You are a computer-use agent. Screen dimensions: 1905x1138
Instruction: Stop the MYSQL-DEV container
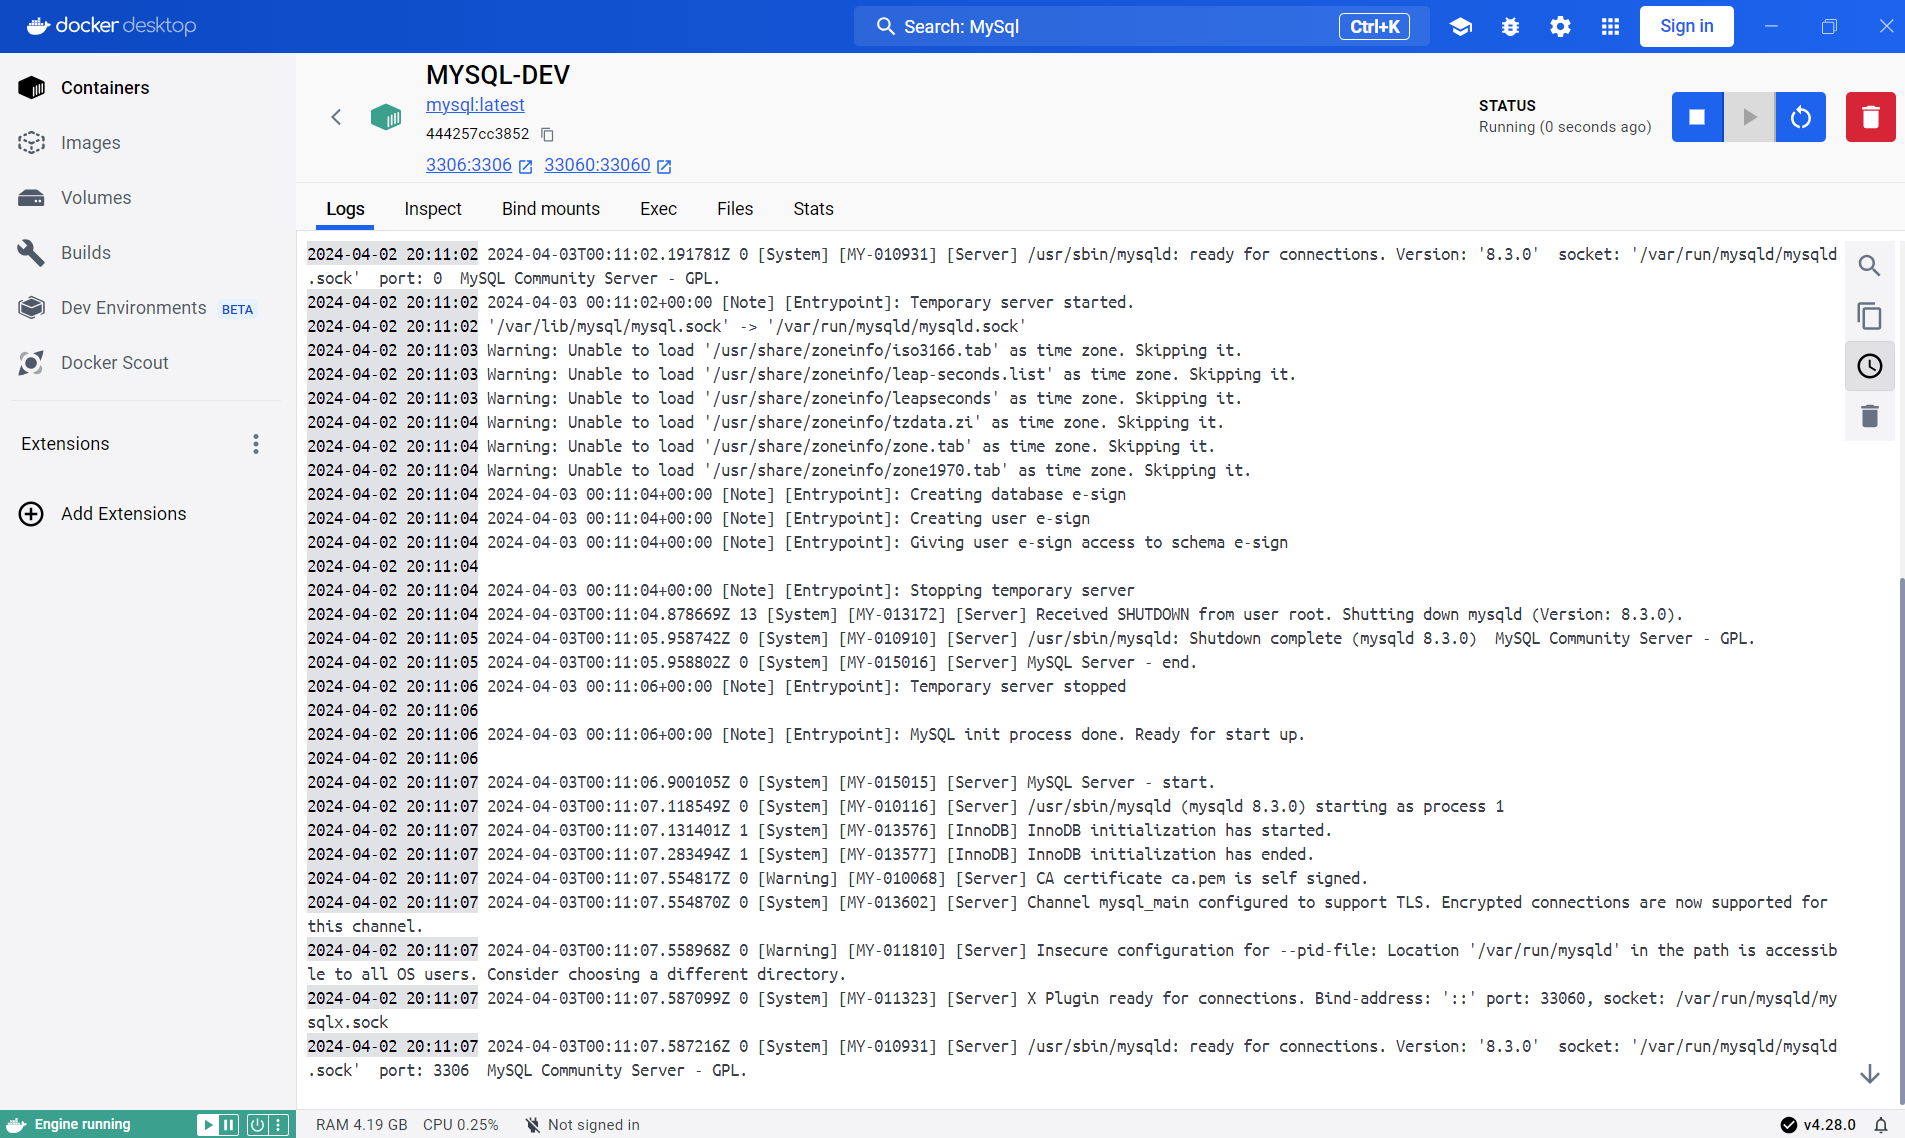click(x=1697, y=117)
